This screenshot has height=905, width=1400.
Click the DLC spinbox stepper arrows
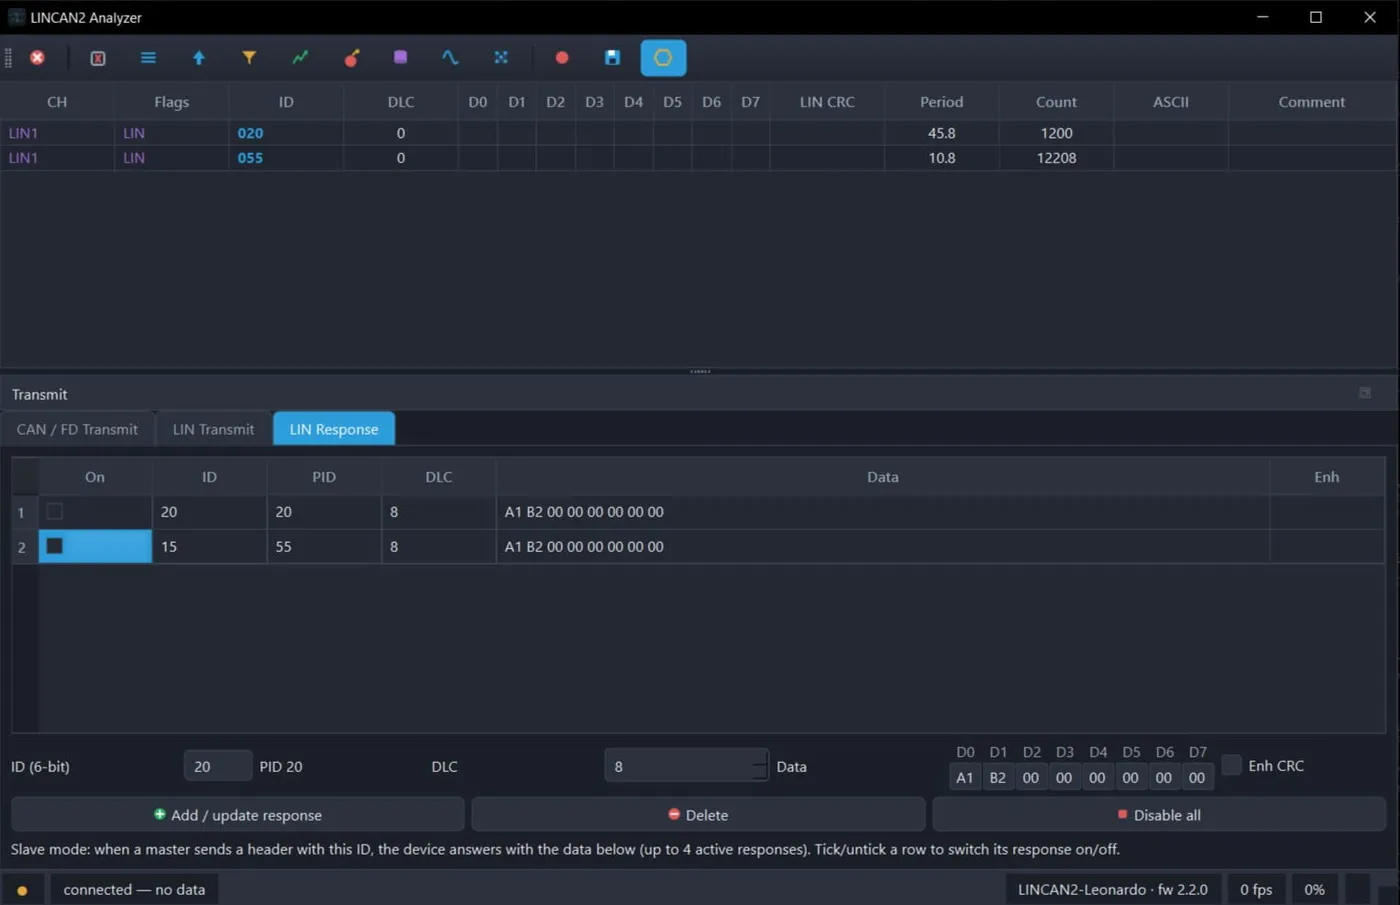coord(760,766)
